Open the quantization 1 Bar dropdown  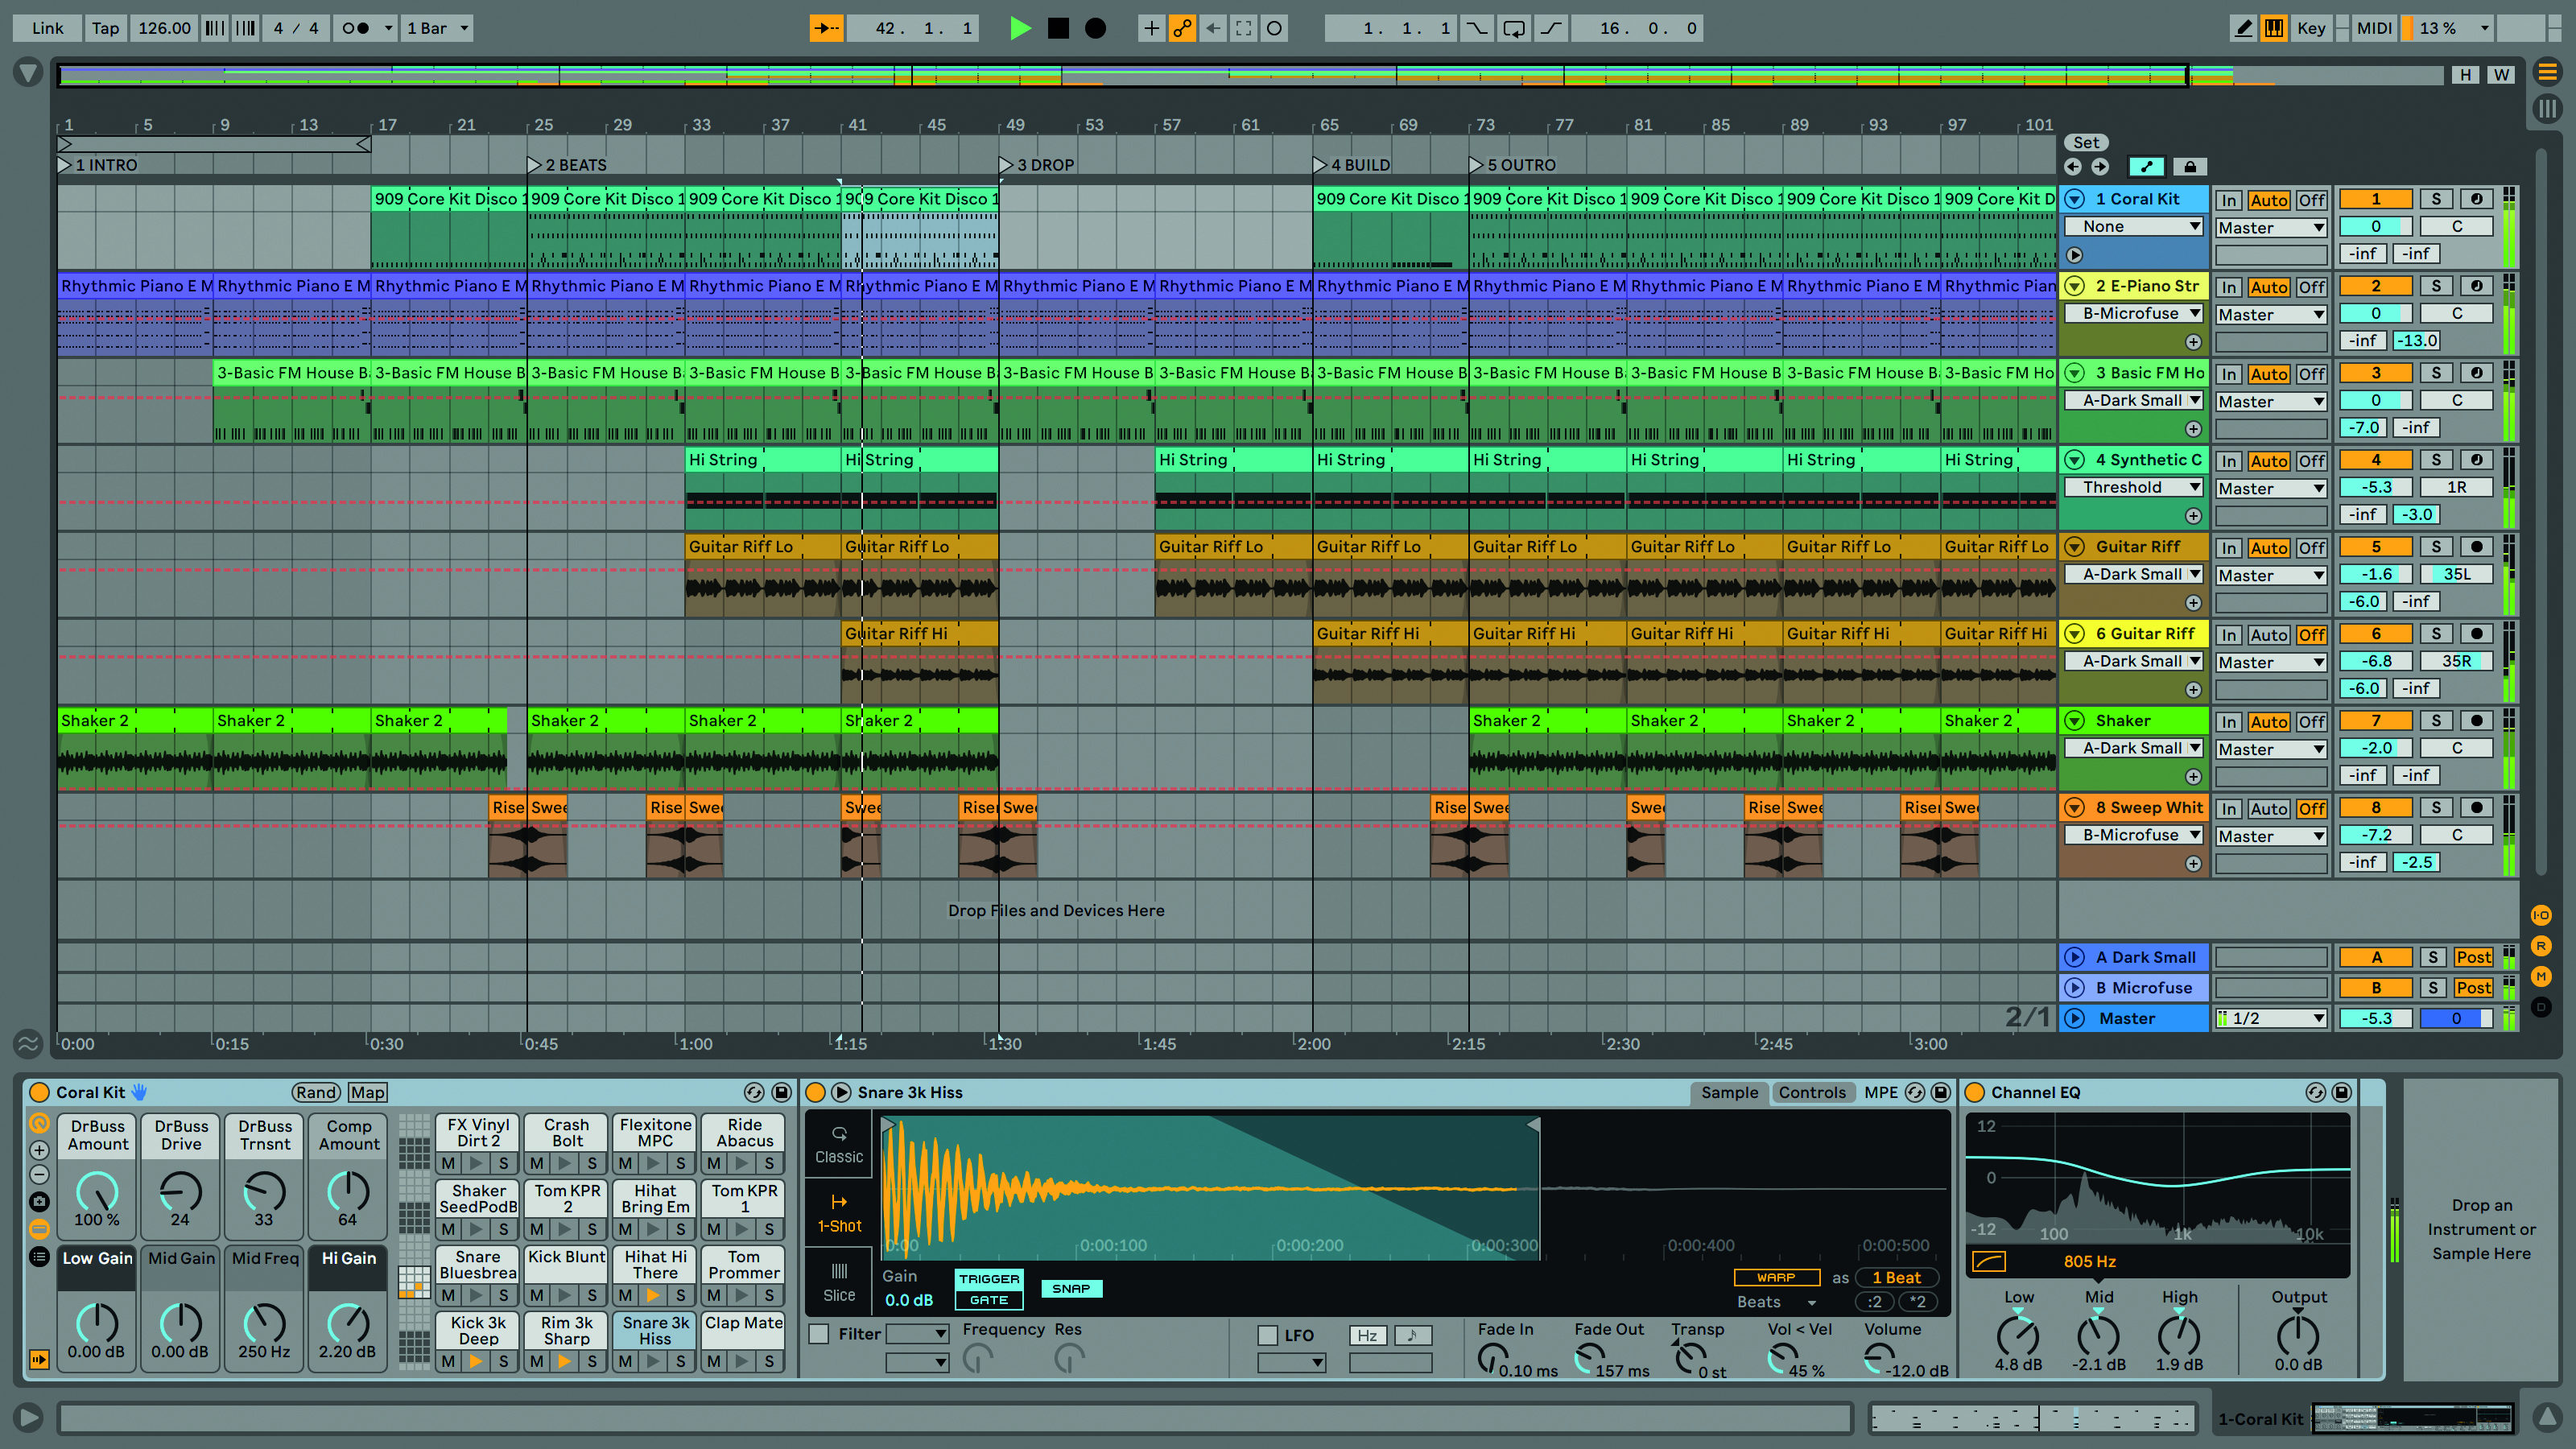point(437,28)
